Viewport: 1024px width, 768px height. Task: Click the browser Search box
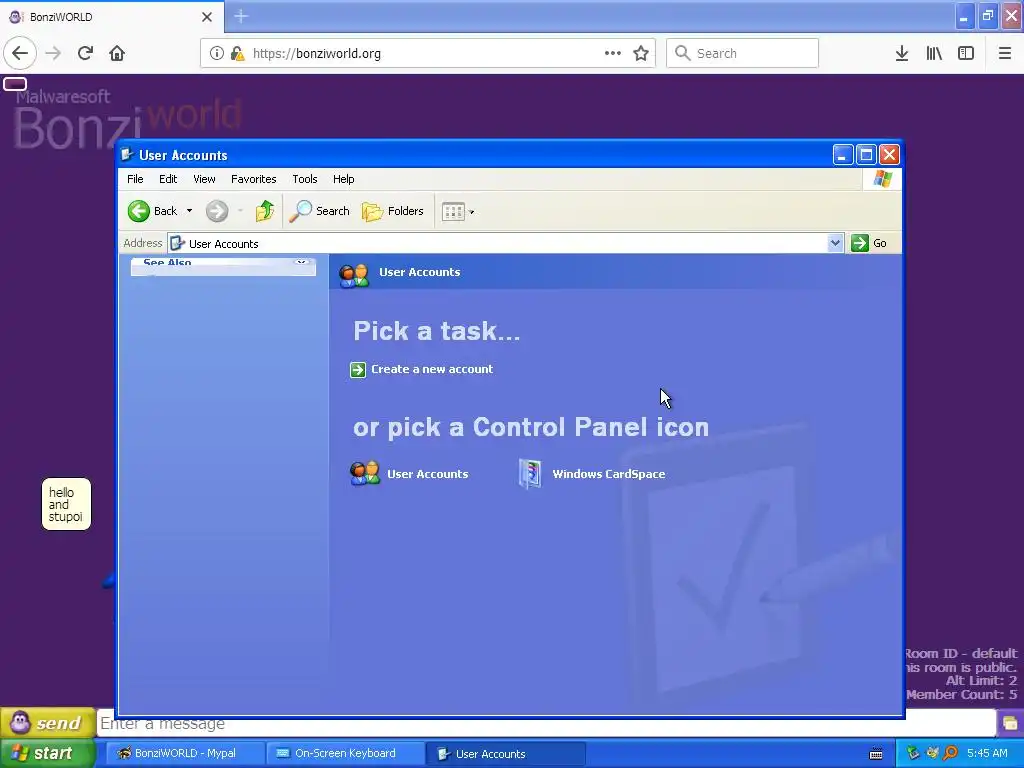click(x=742, y=53)
